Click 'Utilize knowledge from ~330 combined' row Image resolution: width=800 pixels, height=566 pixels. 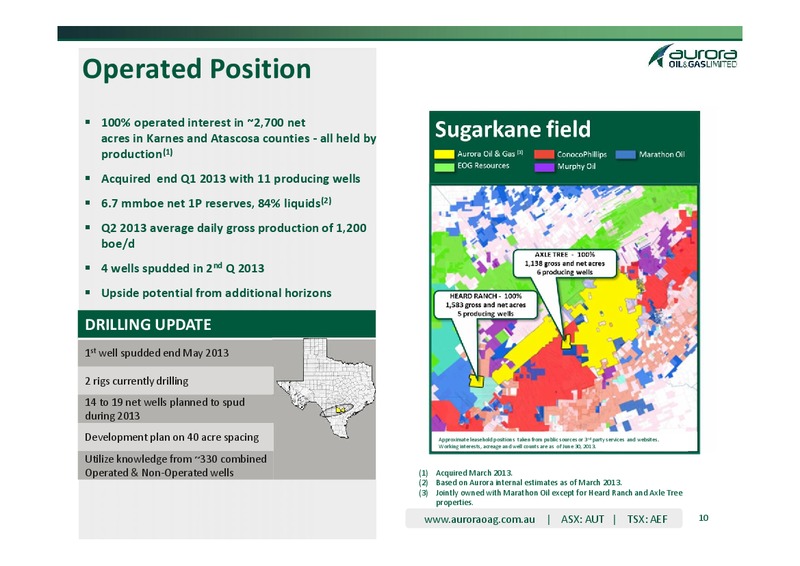[176, 465]
